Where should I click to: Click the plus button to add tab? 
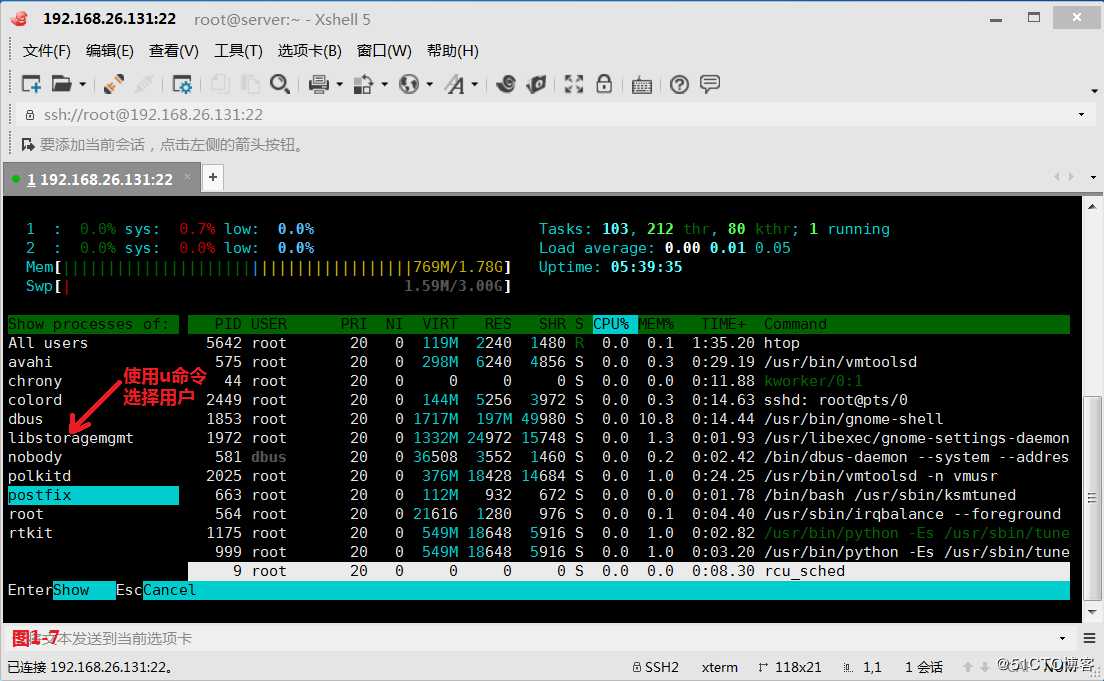[x=213, y=177]
